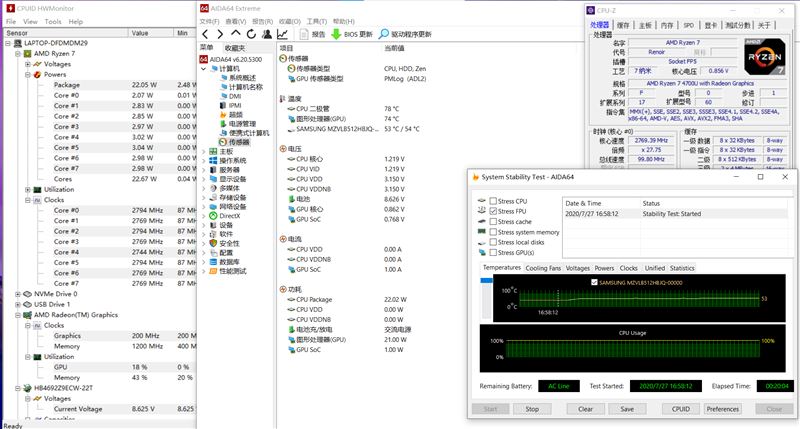Screen dimensions: 800x429
Task: Select 系统概述 in AIDA64 tree
Action: click(242, 78)
